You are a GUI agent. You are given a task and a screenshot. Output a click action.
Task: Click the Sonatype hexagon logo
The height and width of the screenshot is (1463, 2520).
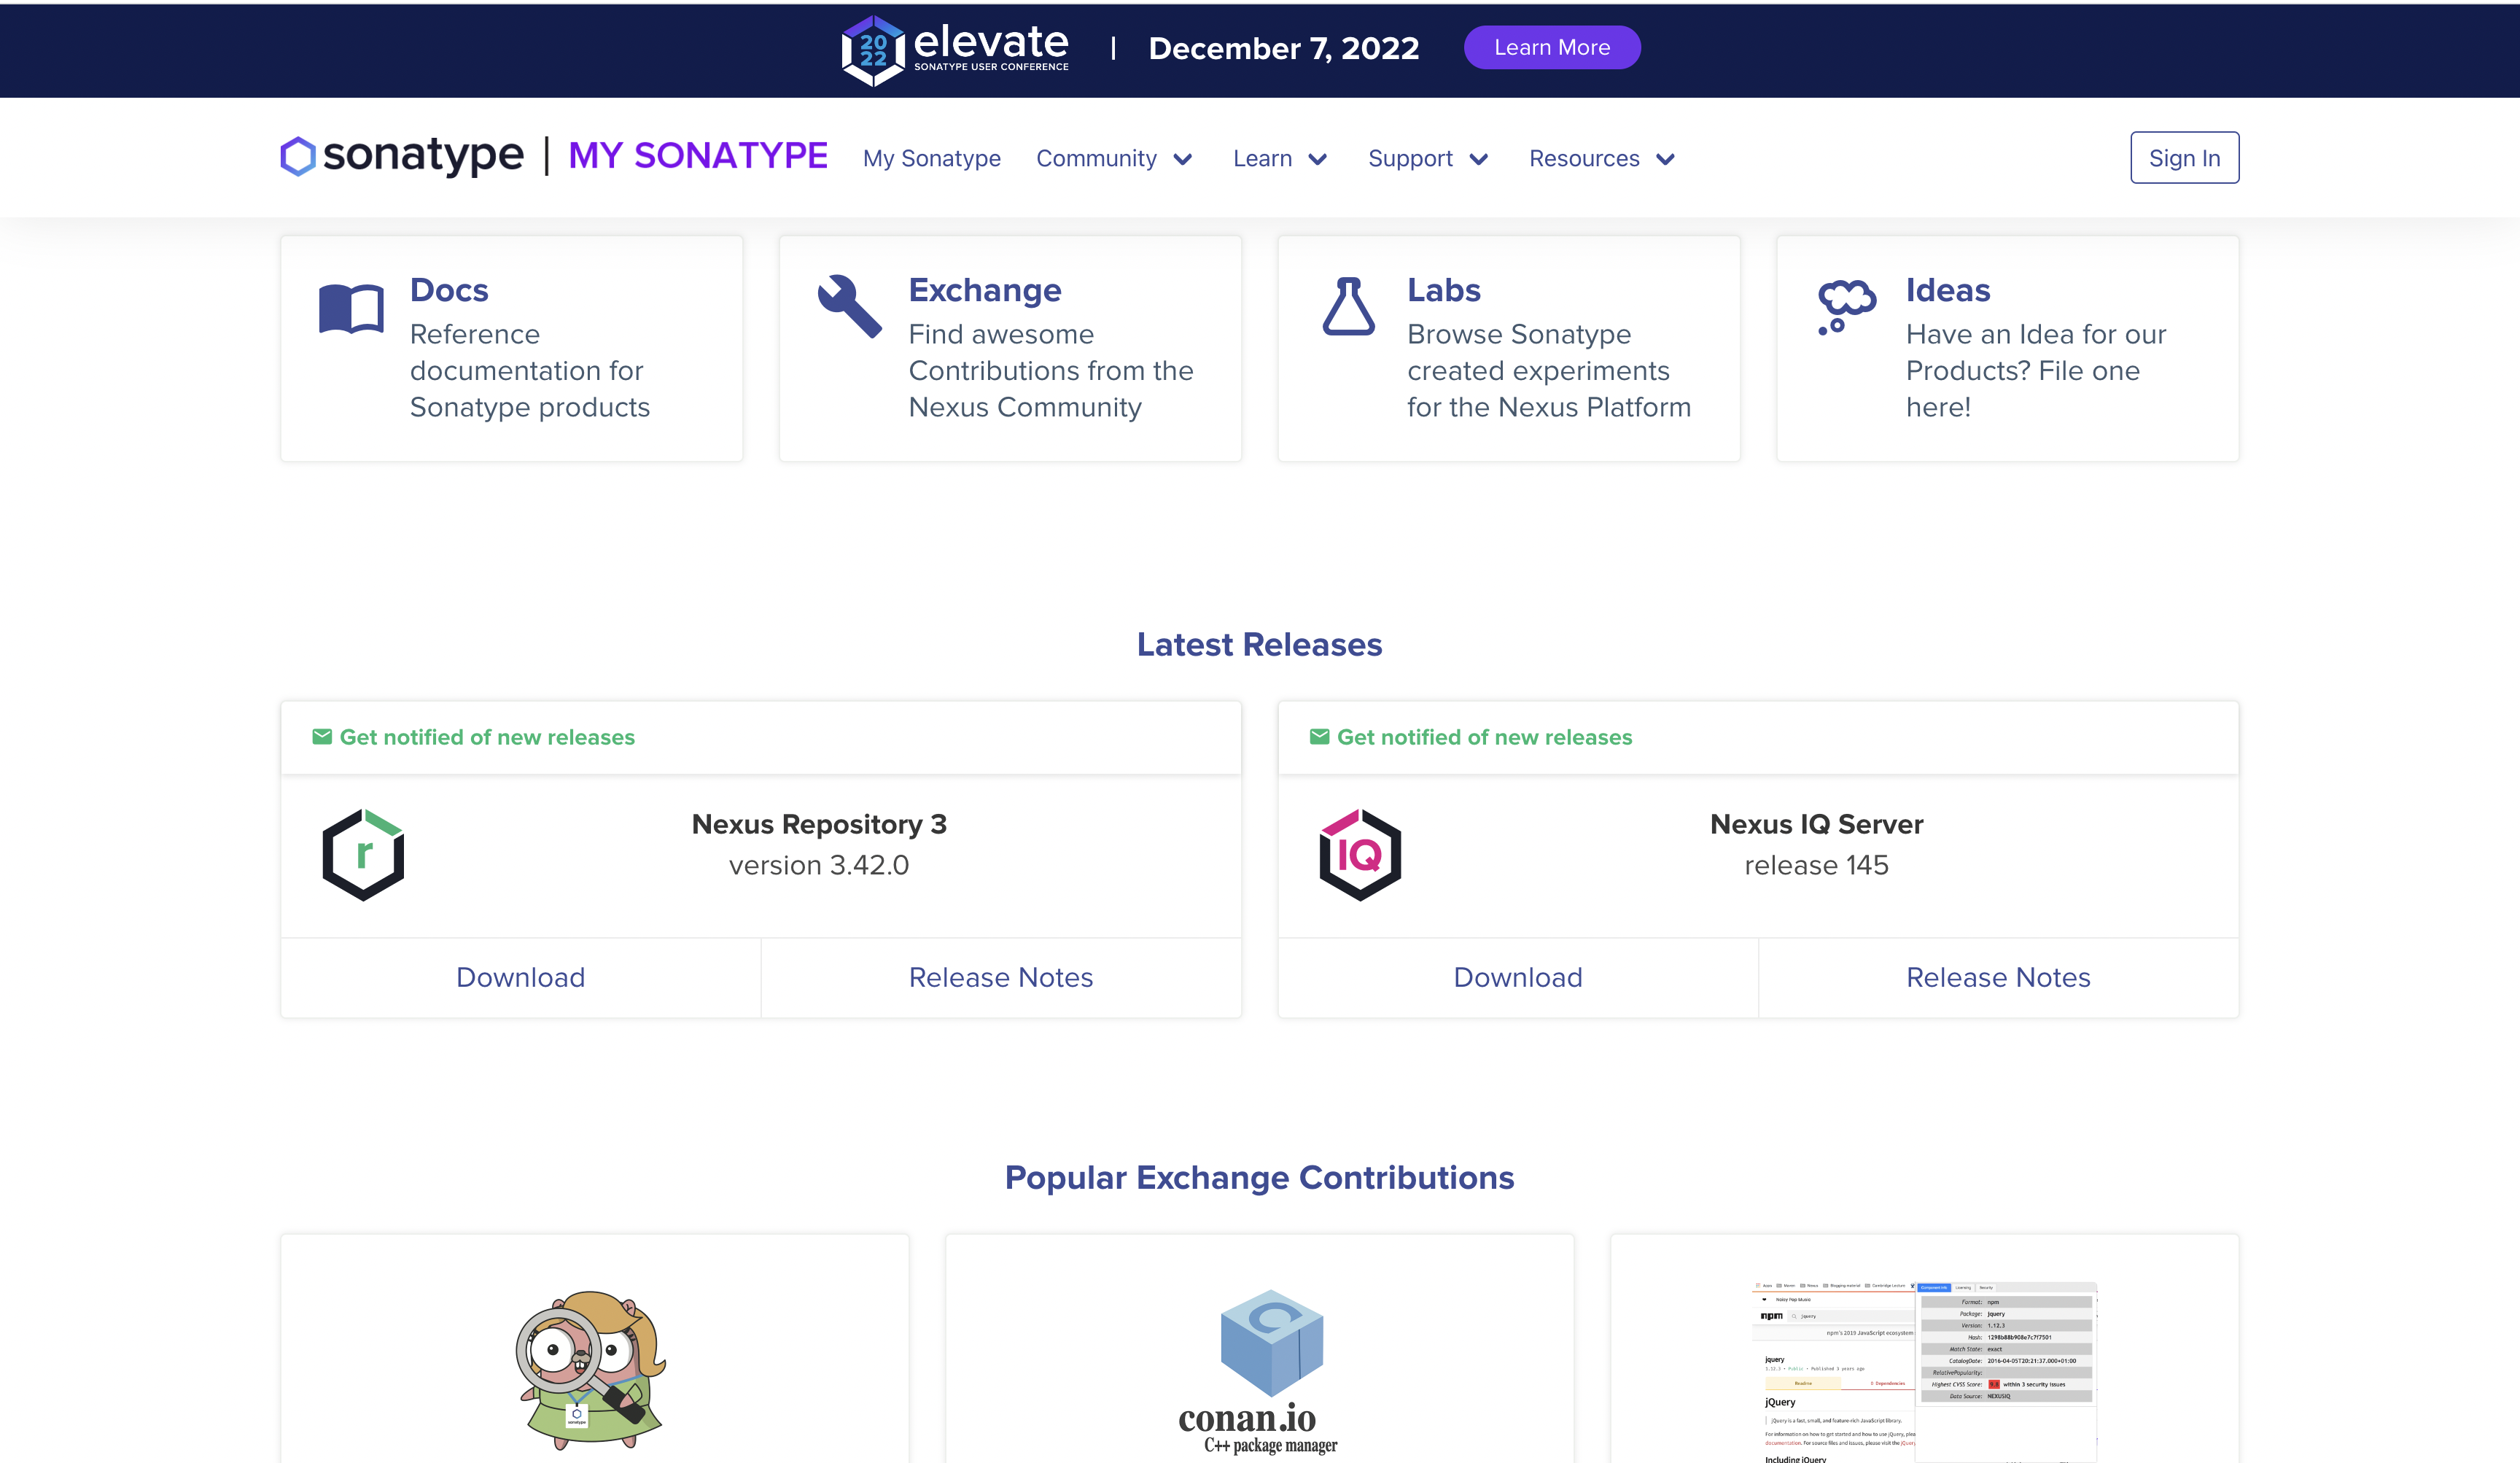coord(298,156)
